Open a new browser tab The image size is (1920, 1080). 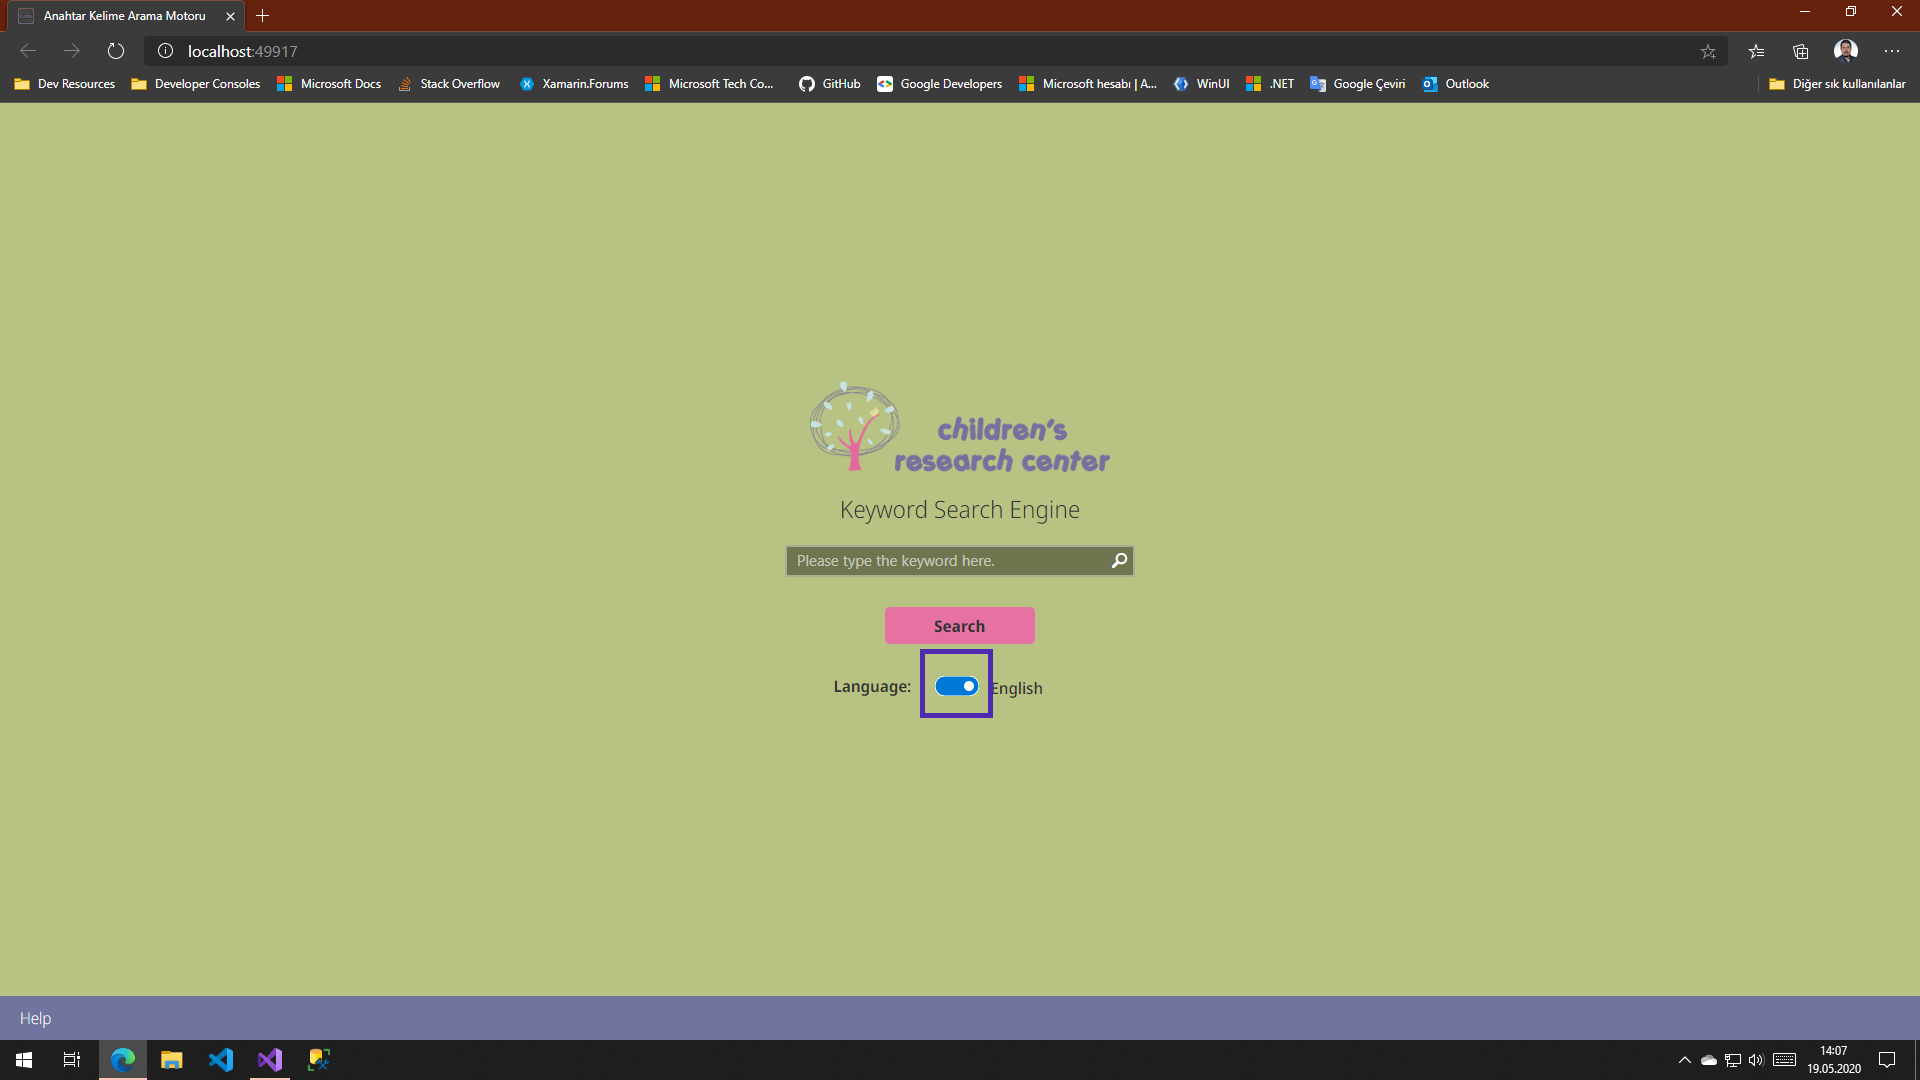pyautogui.click(x=263, y=16)
